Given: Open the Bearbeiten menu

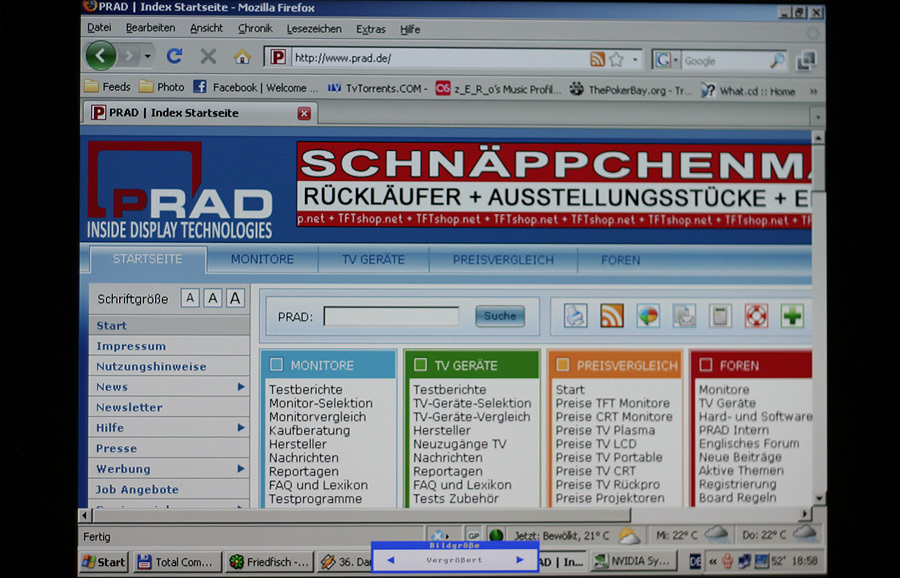Looking at the screenshot, I should click(x=150, y=28).
